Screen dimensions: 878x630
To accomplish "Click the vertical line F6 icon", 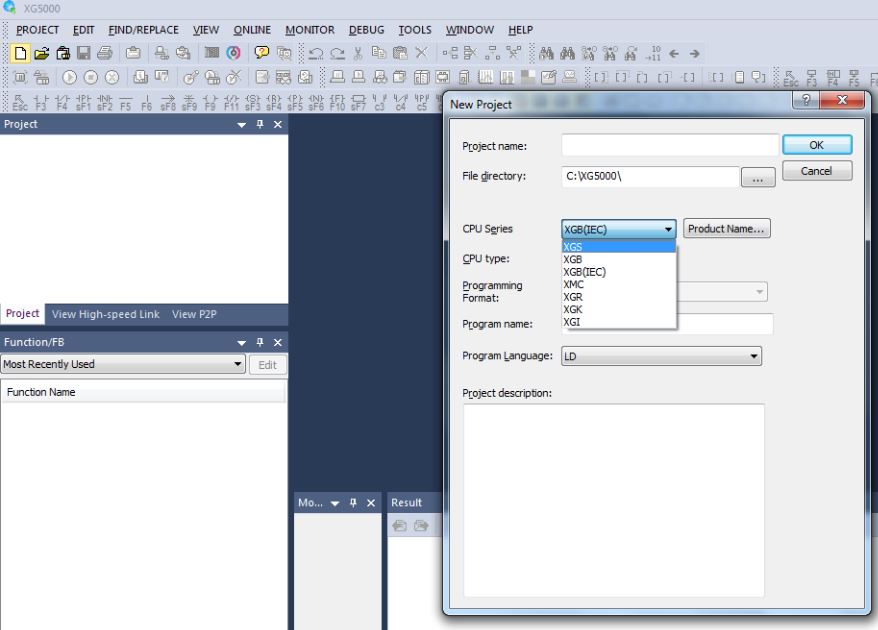I will [x=147, y=102].
